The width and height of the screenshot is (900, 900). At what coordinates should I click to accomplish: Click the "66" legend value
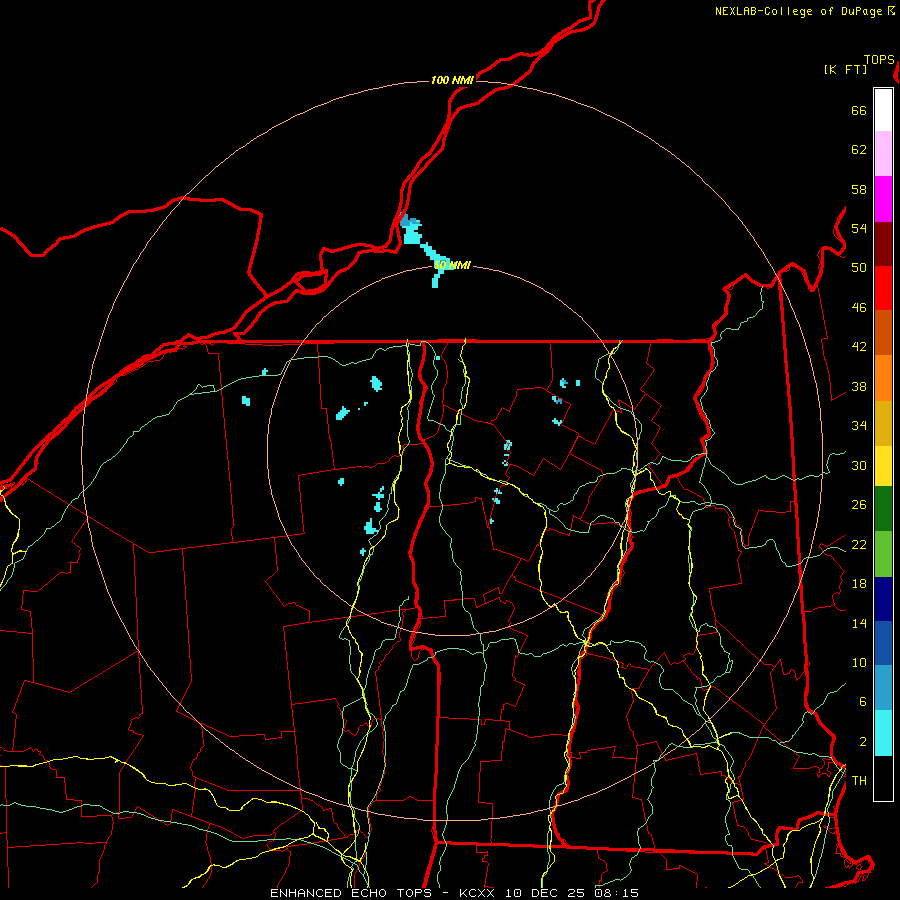(859, 111)
